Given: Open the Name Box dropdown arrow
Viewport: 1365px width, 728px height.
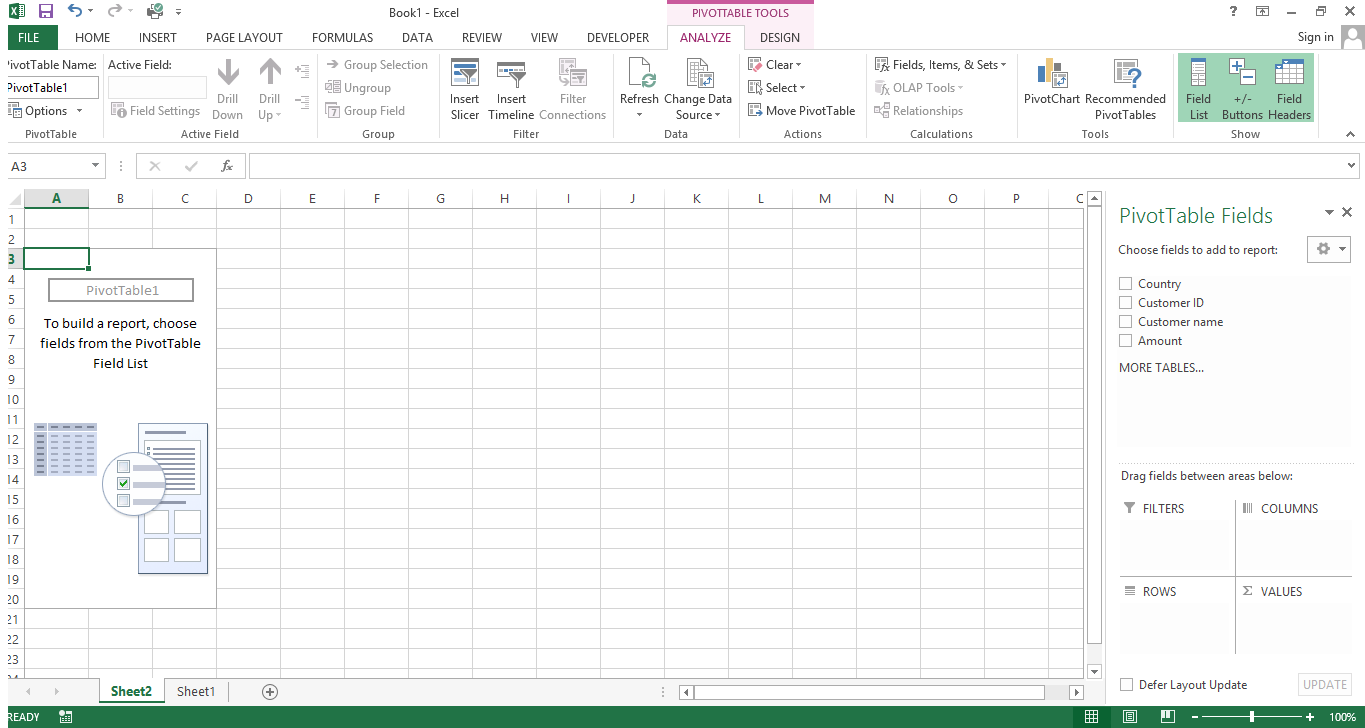Looking at the screenshot, I should [x=96, y=166].
